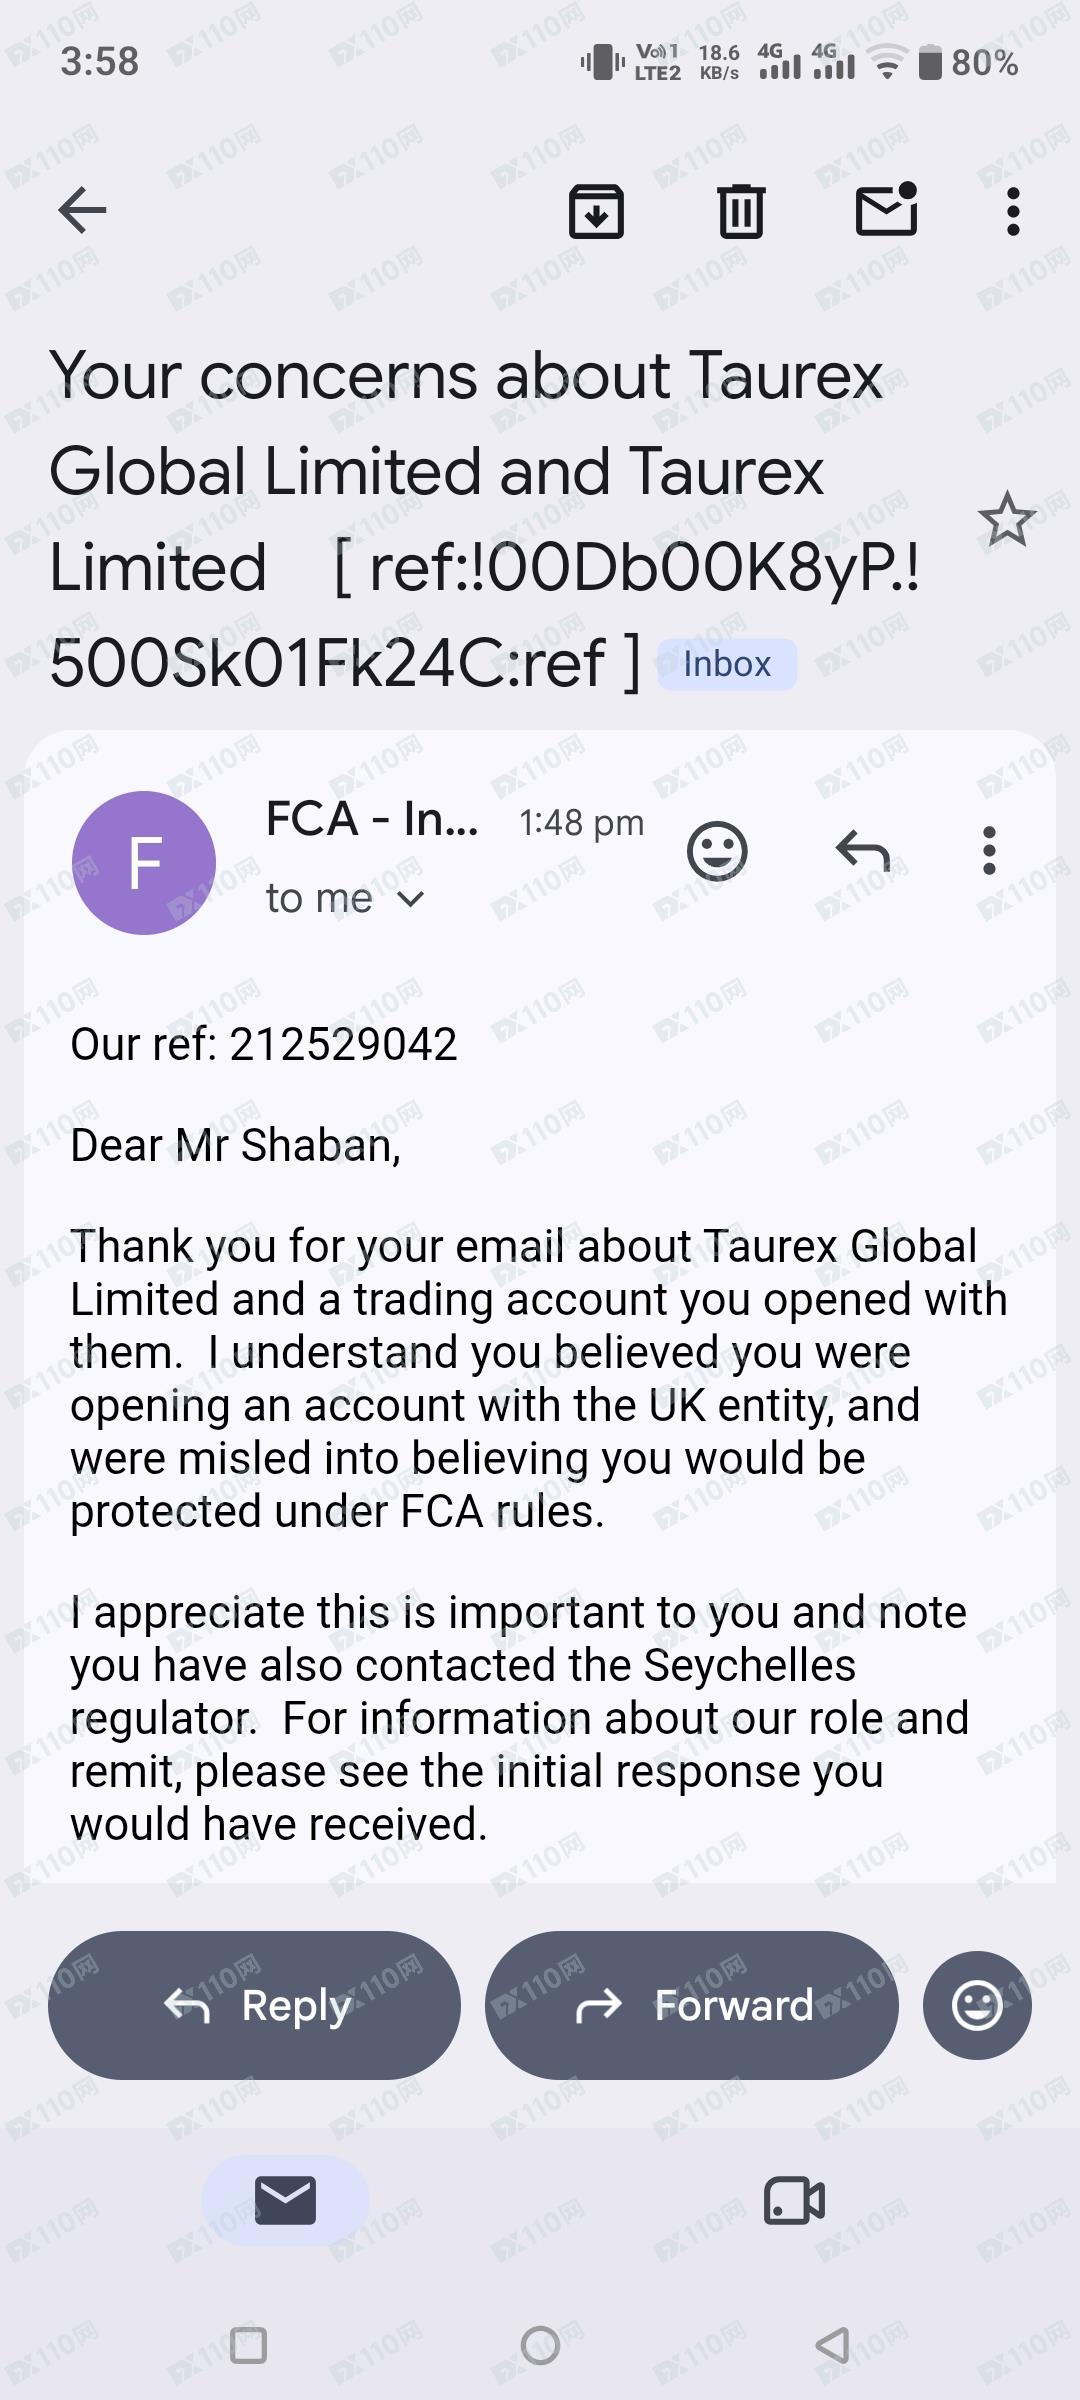The width and height of the screenshot is (1080, 2400).
Task: Tap the Forward button
Action: [692, 2005]
